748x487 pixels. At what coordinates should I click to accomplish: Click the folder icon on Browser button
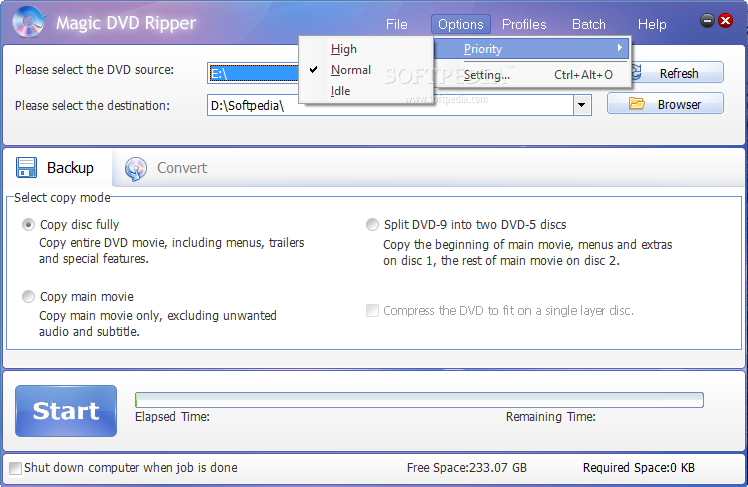pyautogui.click(x=637, y=104)
